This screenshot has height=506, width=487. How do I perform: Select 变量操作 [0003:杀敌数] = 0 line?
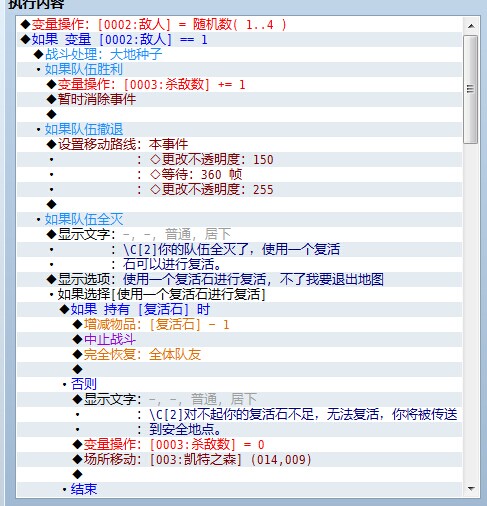pos(239,445)
